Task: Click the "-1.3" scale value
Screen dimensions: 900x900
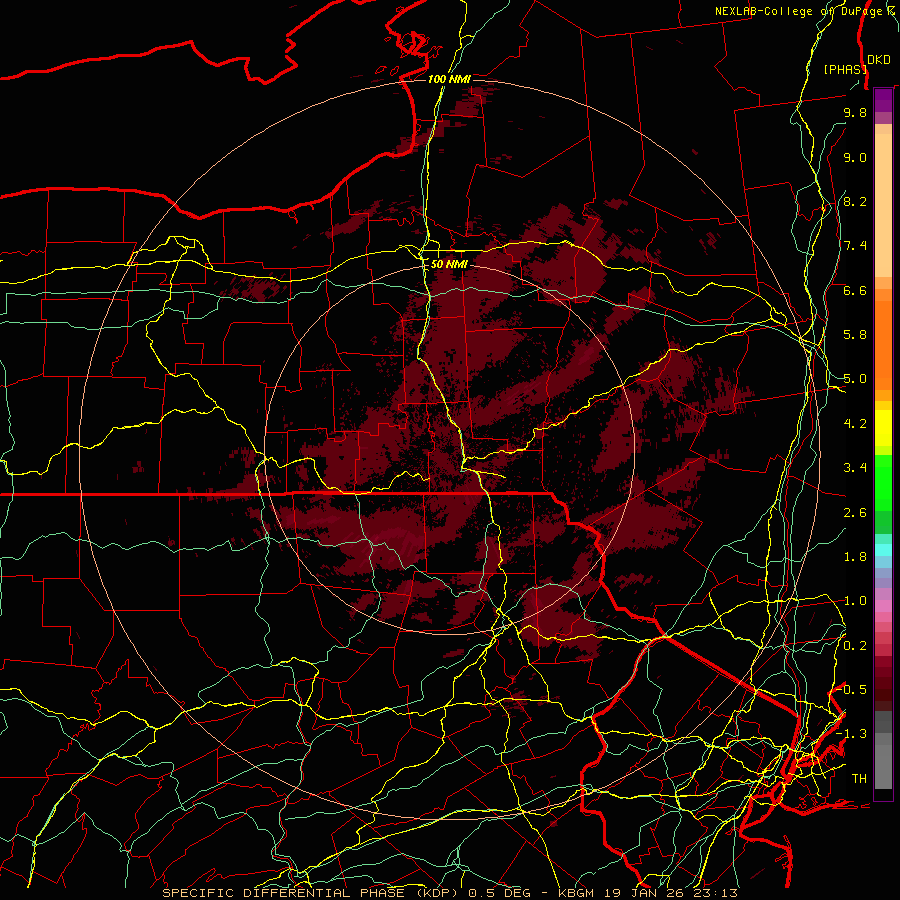Action: tap(852, 734)
